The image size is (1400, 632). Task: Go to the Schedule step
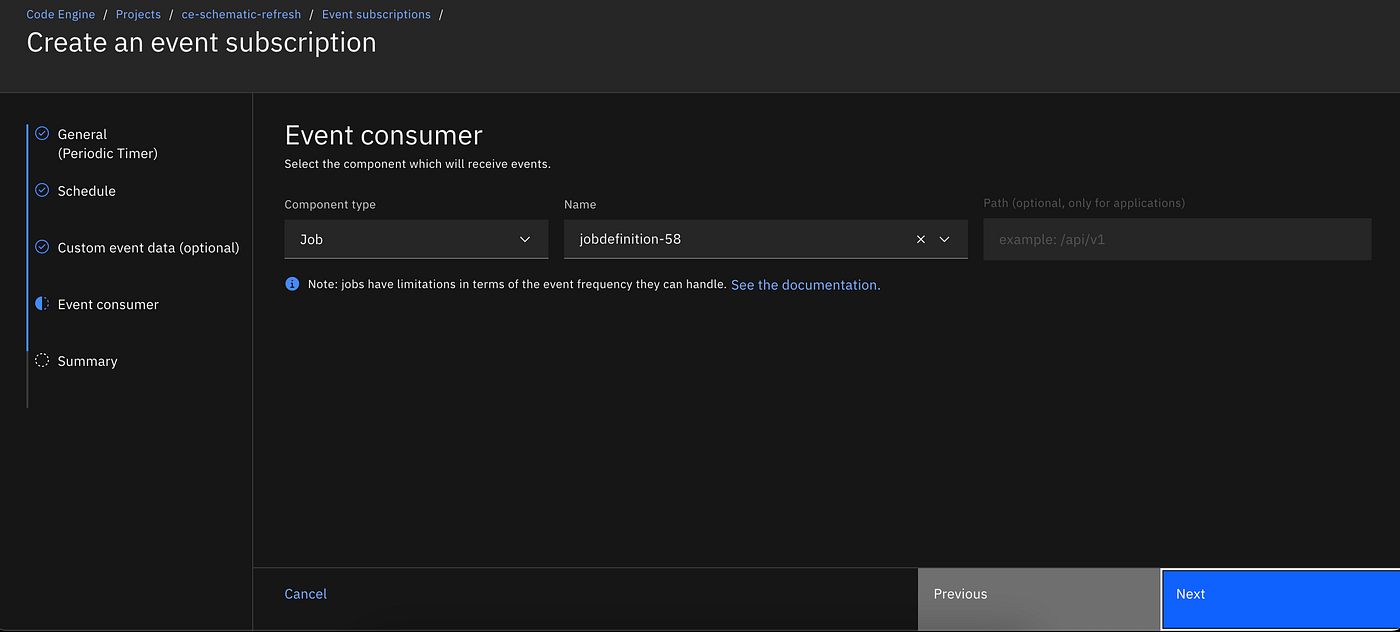(87, 191)
